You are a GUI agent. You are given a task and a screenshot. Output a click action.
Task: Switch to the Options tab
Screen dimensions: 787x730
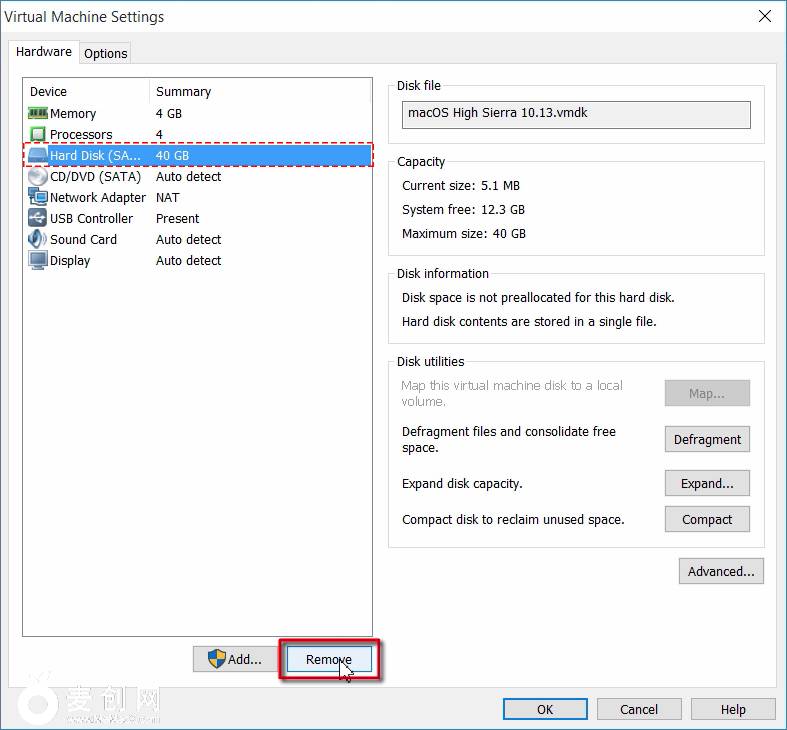[x=105, y=53]
